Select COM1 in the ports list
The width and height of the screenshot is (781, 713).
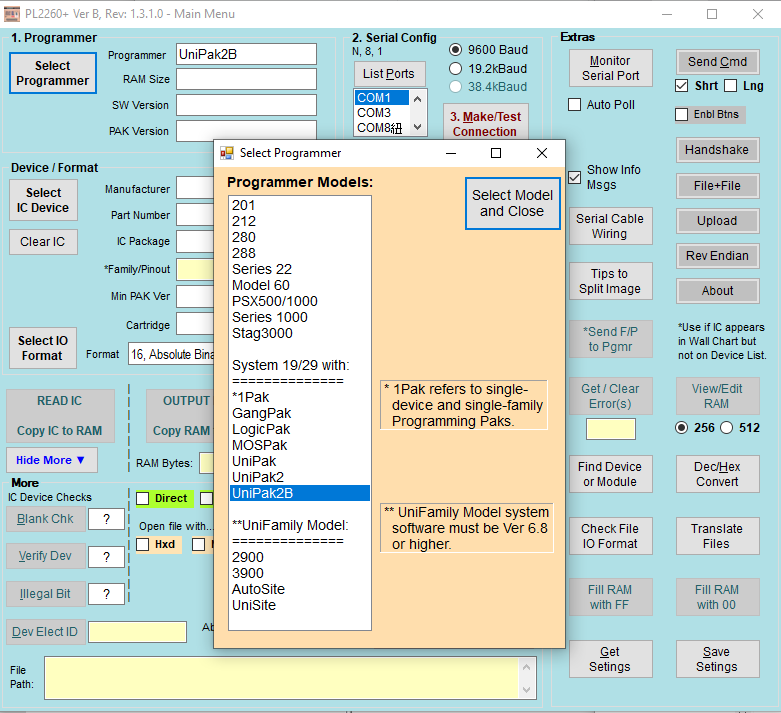[x=382, y=98]
